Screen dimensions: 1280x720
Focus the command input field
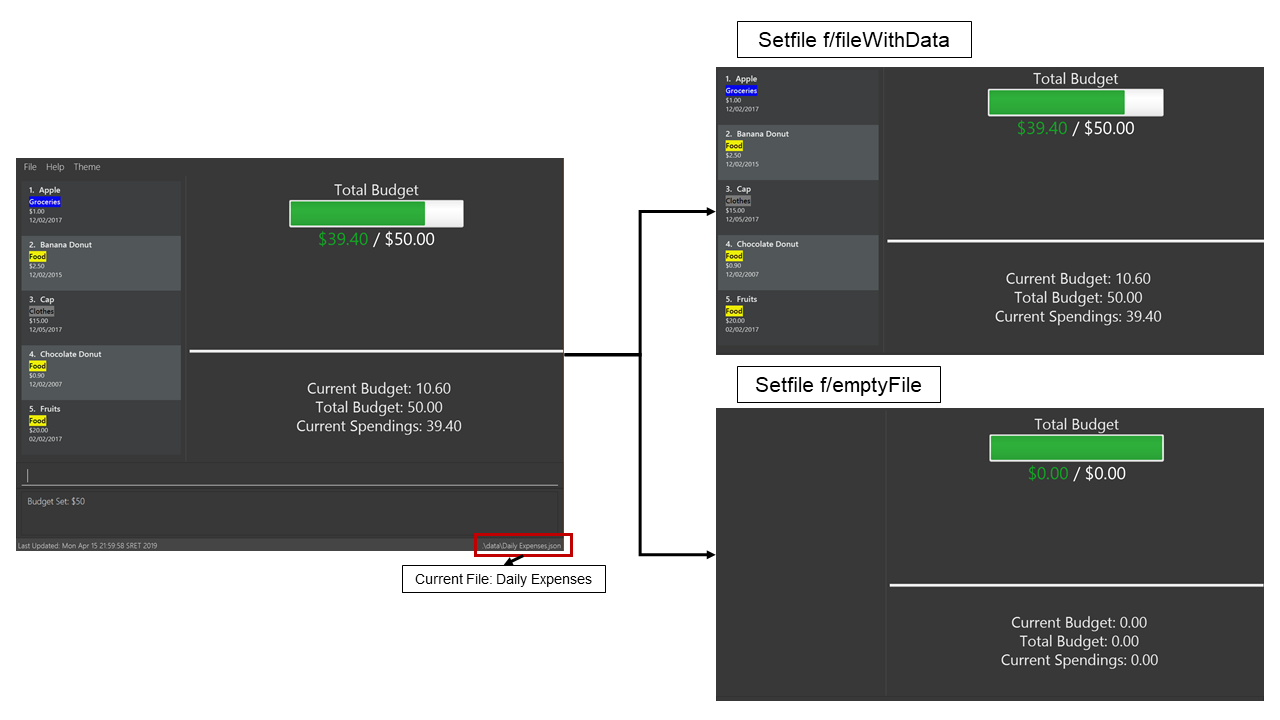coord(291,475)
